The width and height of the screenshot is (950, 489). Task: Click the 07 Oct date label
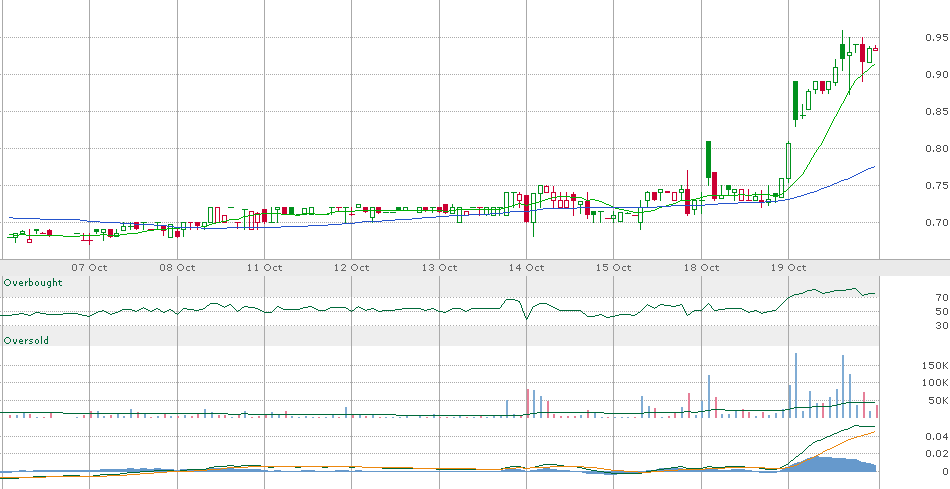click(x=89, y=267)
